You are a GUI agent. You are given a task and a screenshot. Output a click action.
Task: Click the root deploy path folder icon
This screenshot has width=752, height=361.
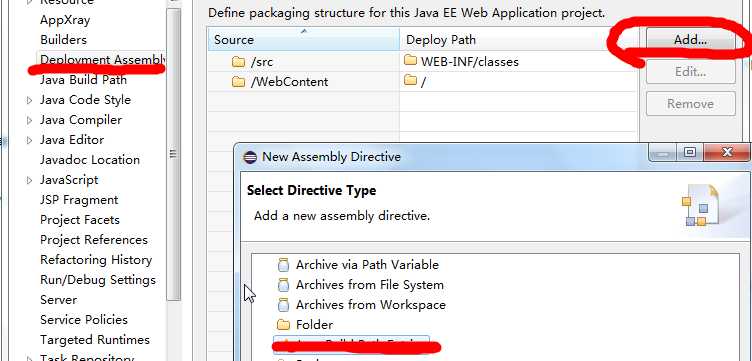(x=410, y=80)
